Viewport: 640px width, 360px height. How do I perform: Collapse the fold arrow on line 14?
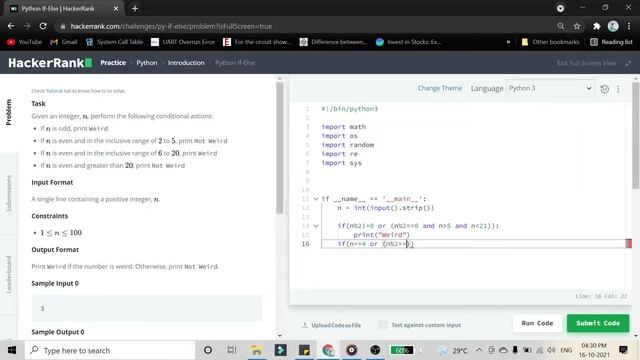coord(316,226)
